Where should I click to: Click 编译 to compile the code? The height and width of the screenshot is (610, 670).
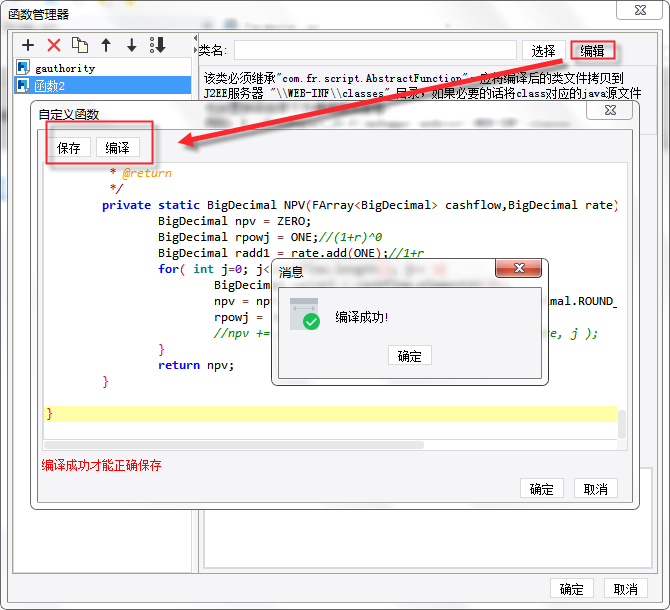tap(118, 148)
